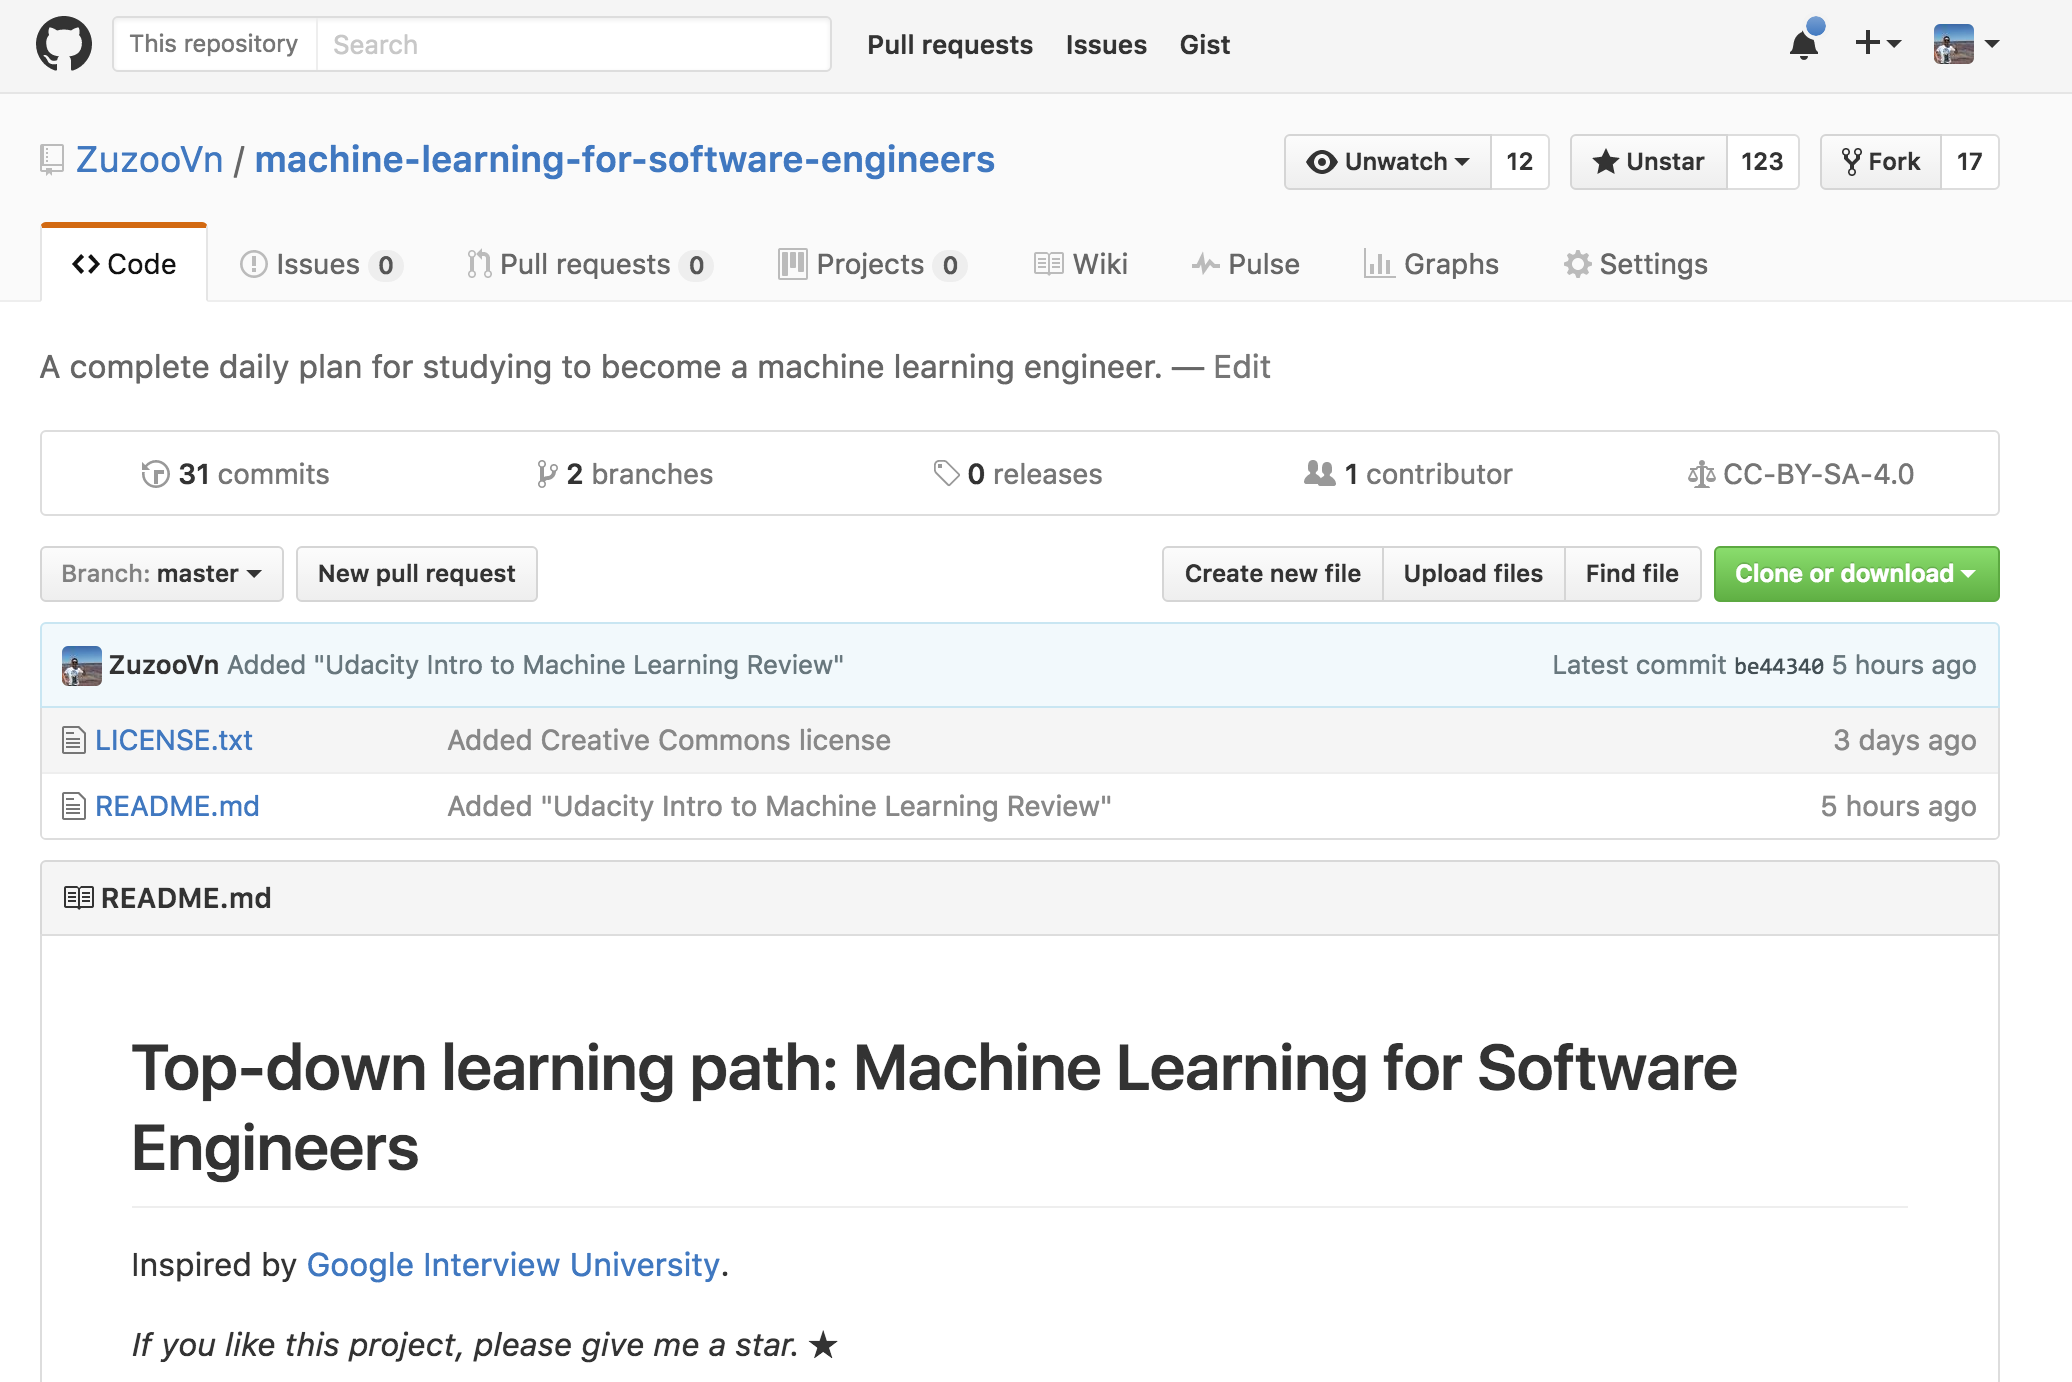Open the notifications bell
2072x1382 pixels.
click(x=1803, y=45)
